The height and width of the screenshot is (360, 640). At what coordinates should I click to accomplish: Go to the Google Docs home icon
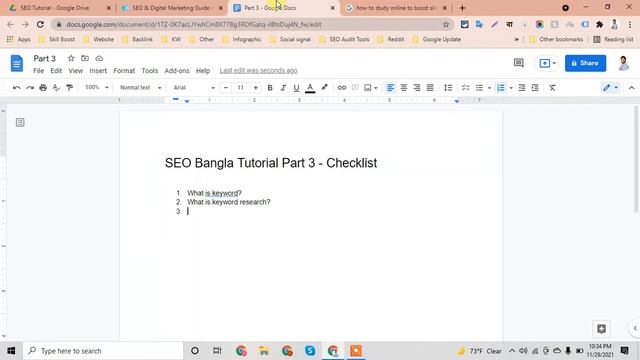(17, 63)
